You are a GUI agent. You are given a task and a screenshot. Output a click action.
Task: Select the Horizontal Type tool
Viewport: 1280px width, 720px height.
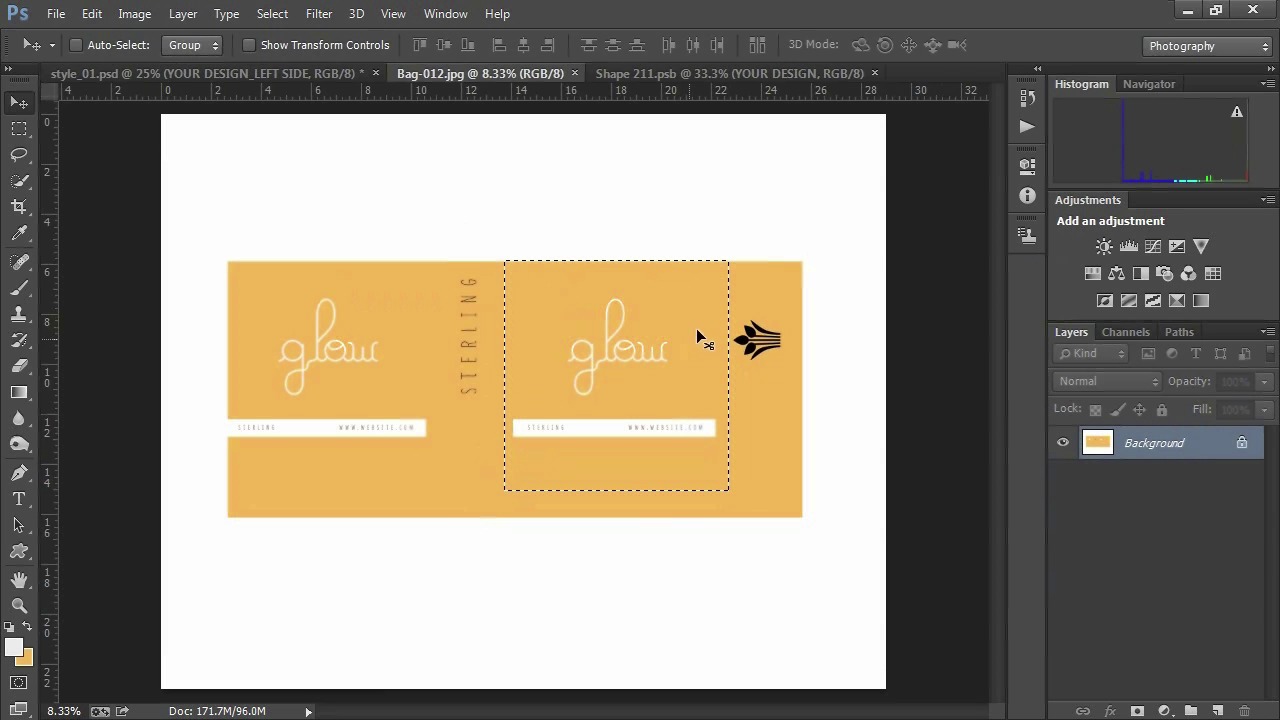(19, 499)
